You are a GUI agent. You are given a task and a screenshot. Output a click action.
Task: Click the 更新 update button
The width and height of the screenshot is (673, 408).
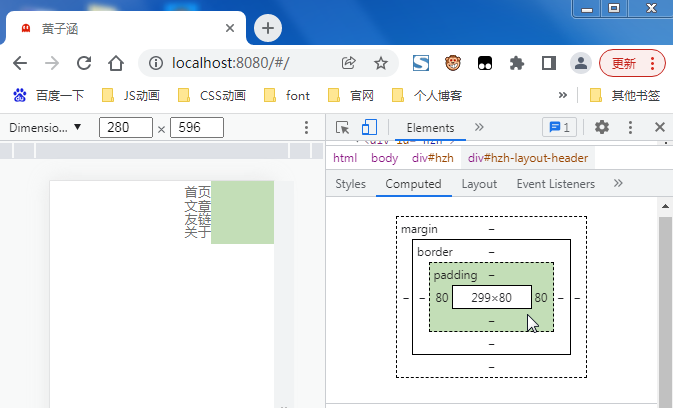coord(632,63)
